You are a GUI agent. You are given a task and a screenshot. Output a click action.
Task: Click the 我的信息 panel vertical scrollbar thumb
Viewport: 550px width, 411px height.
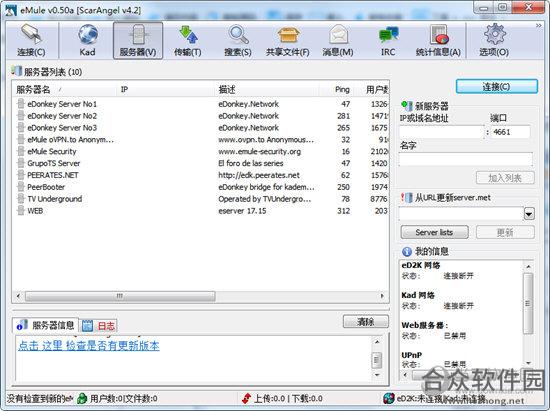click(x=528, y=303)
